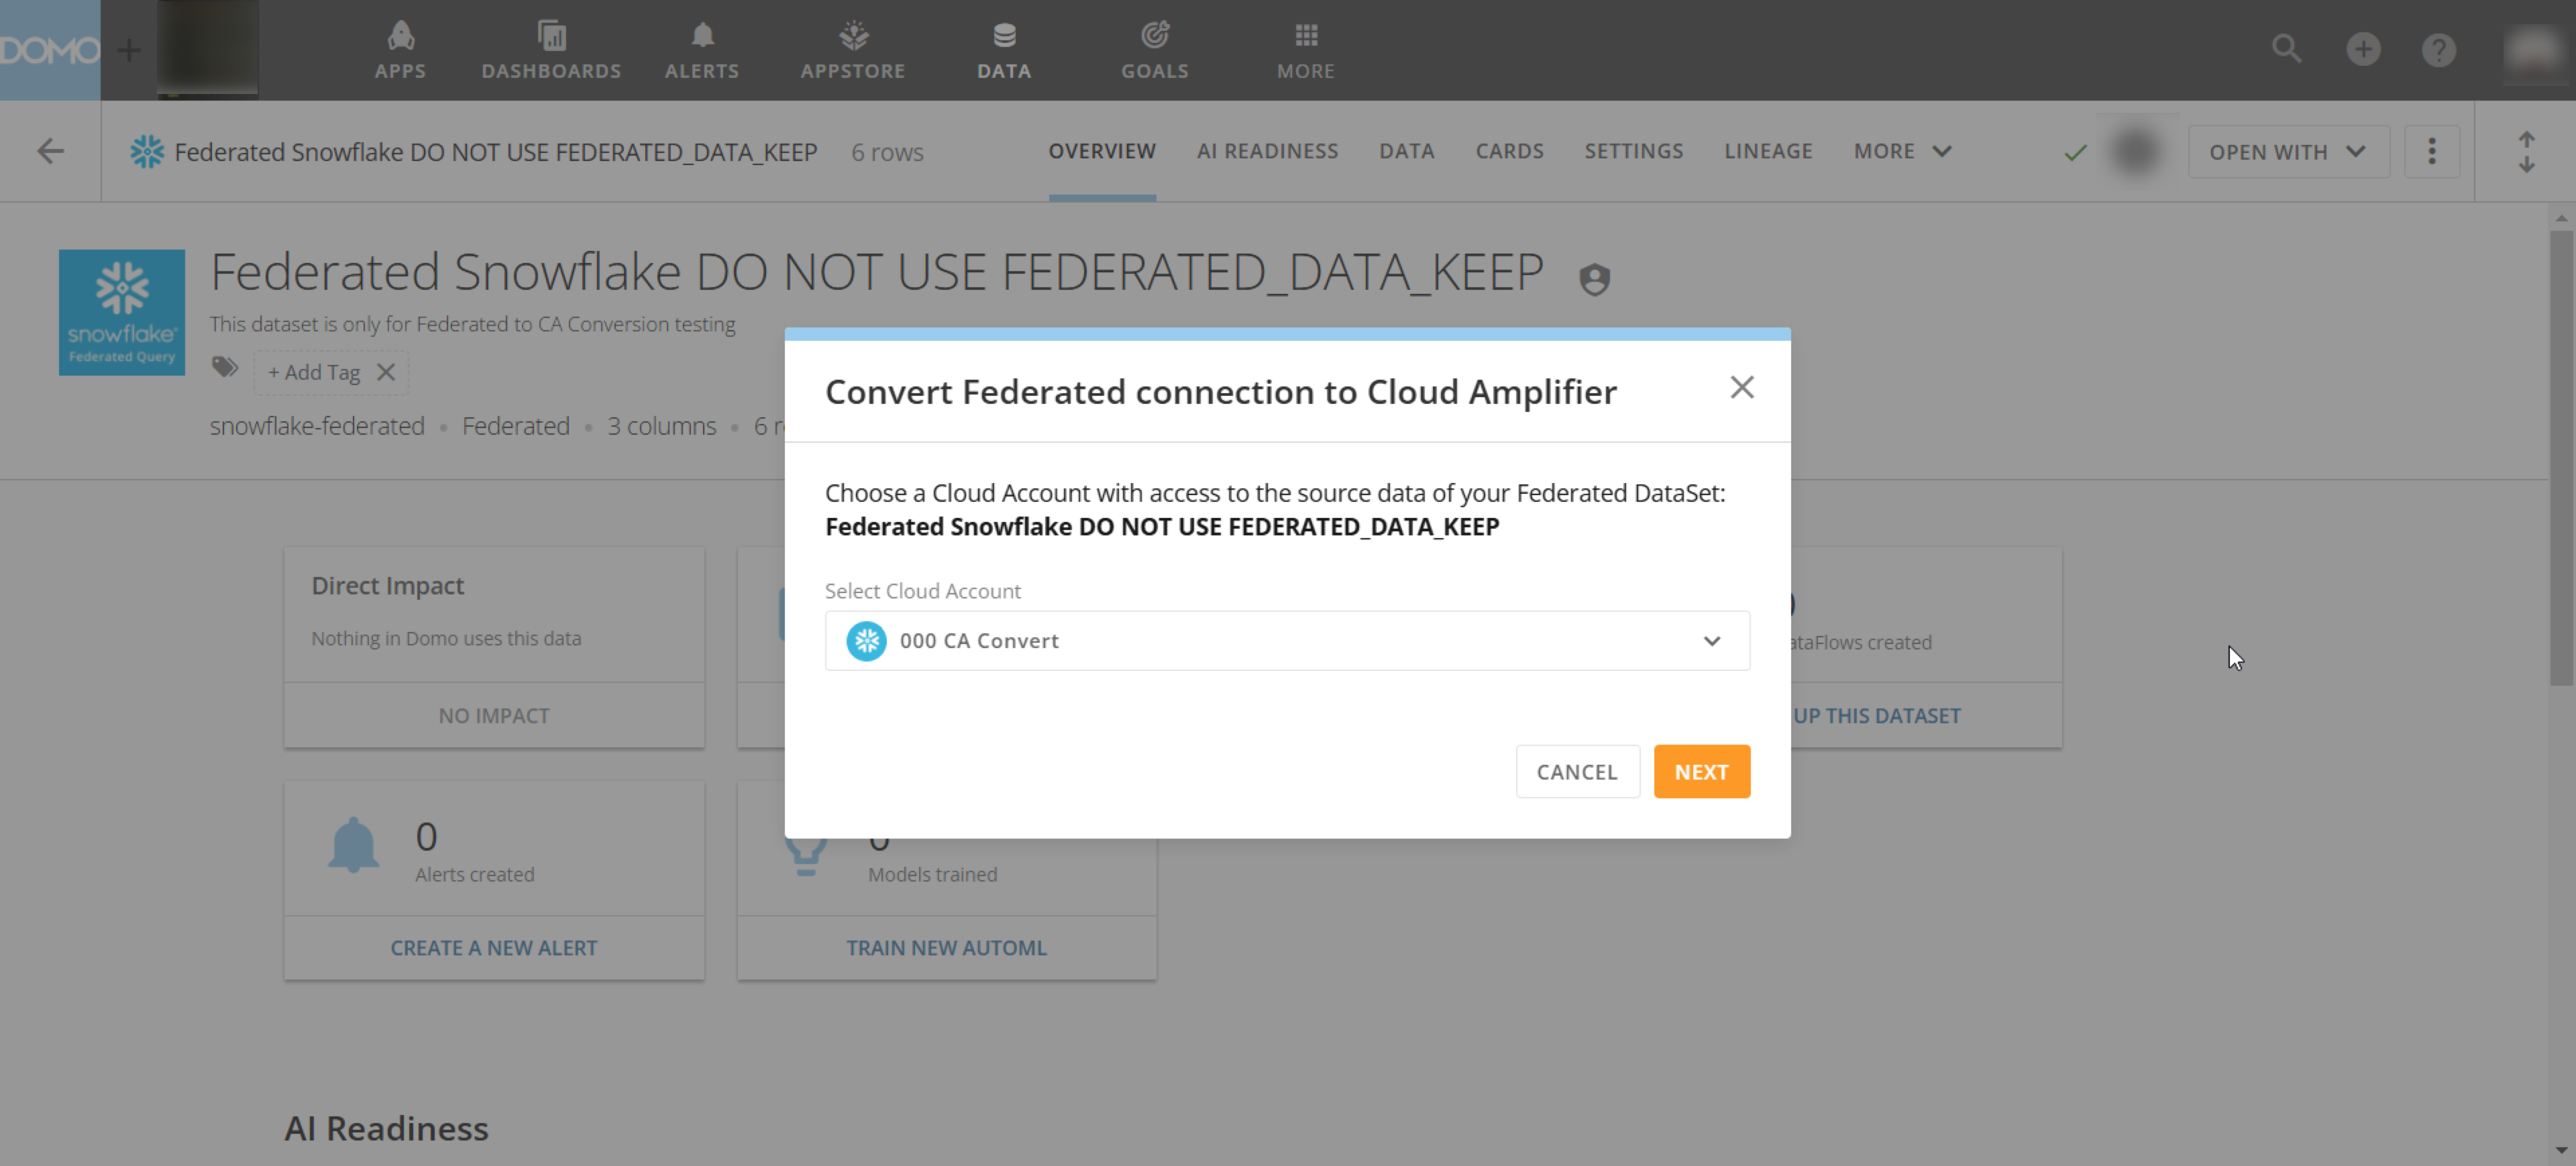2576x1166 pixels.
Task: Click the Cancel button
Action: tap(1577, 771)
